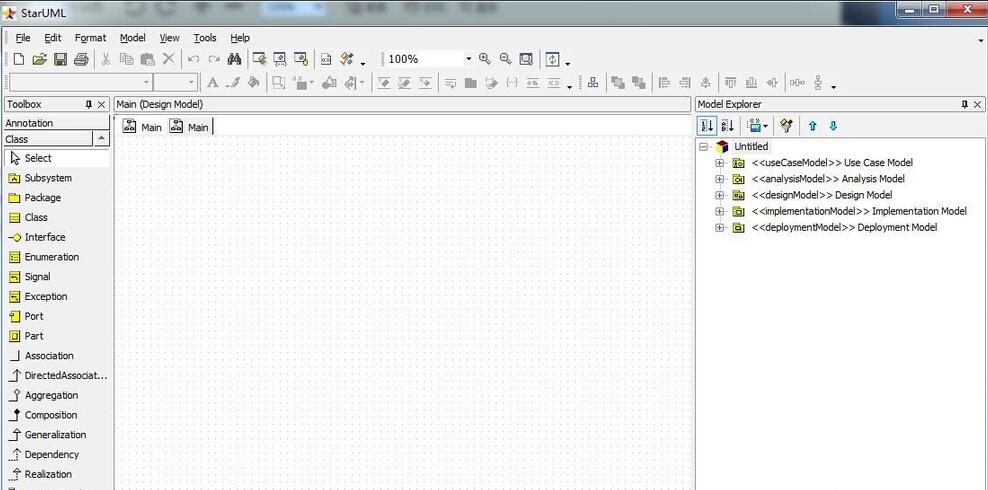Click the Zoom Out magnifier icon

point(505,59)
